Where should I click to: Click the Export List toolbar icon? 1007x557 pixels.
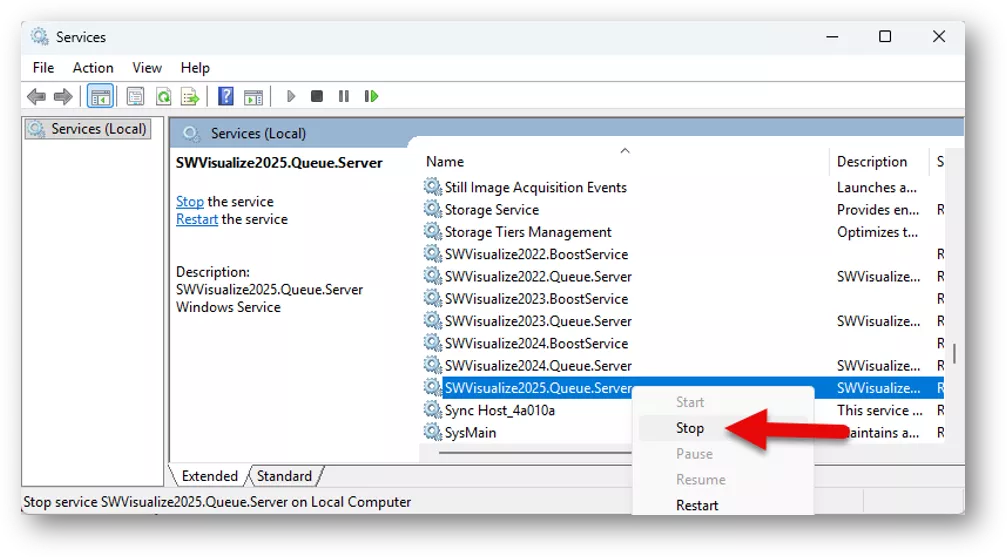tap(190, 96)
